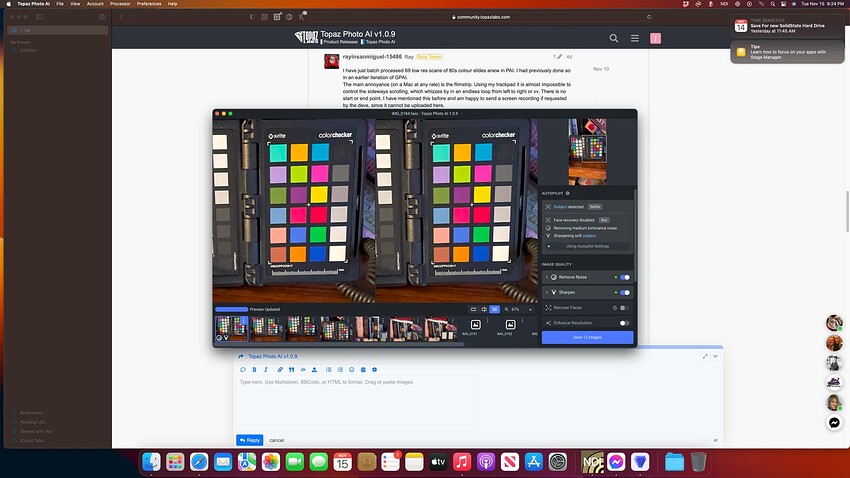
Task: Toggle the Sharpen switch
Action: [624, 292]
